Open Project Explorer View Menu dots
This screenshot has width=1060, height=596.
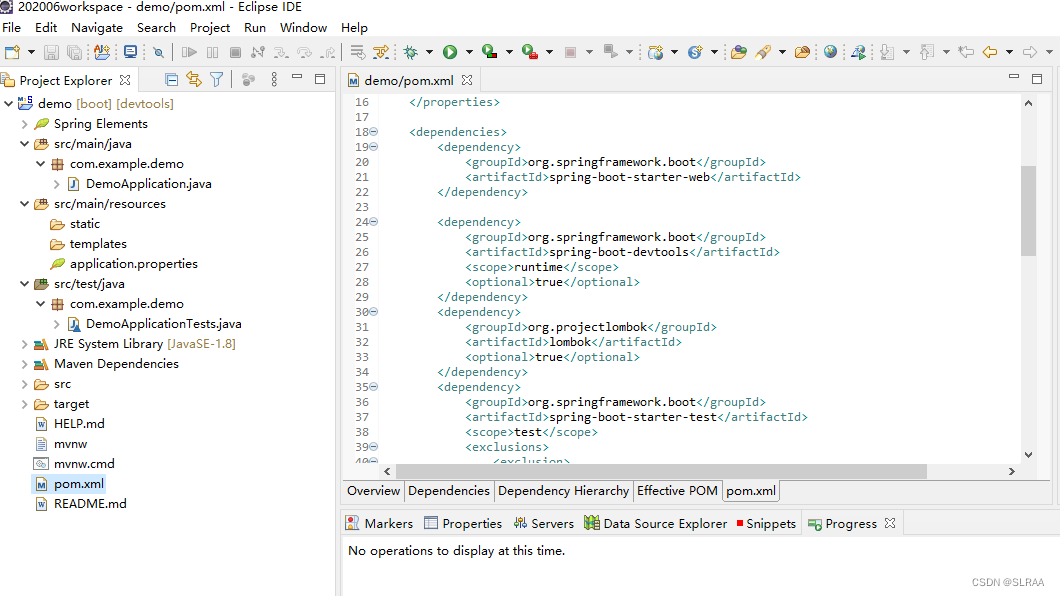(x=274, y=80)
